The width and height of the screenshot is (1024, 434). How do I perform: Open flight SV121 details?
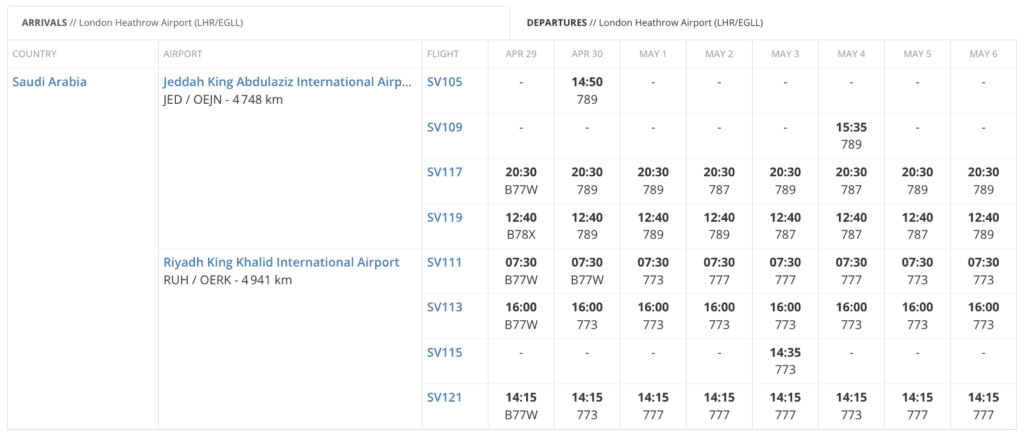(x=445, y=397)
